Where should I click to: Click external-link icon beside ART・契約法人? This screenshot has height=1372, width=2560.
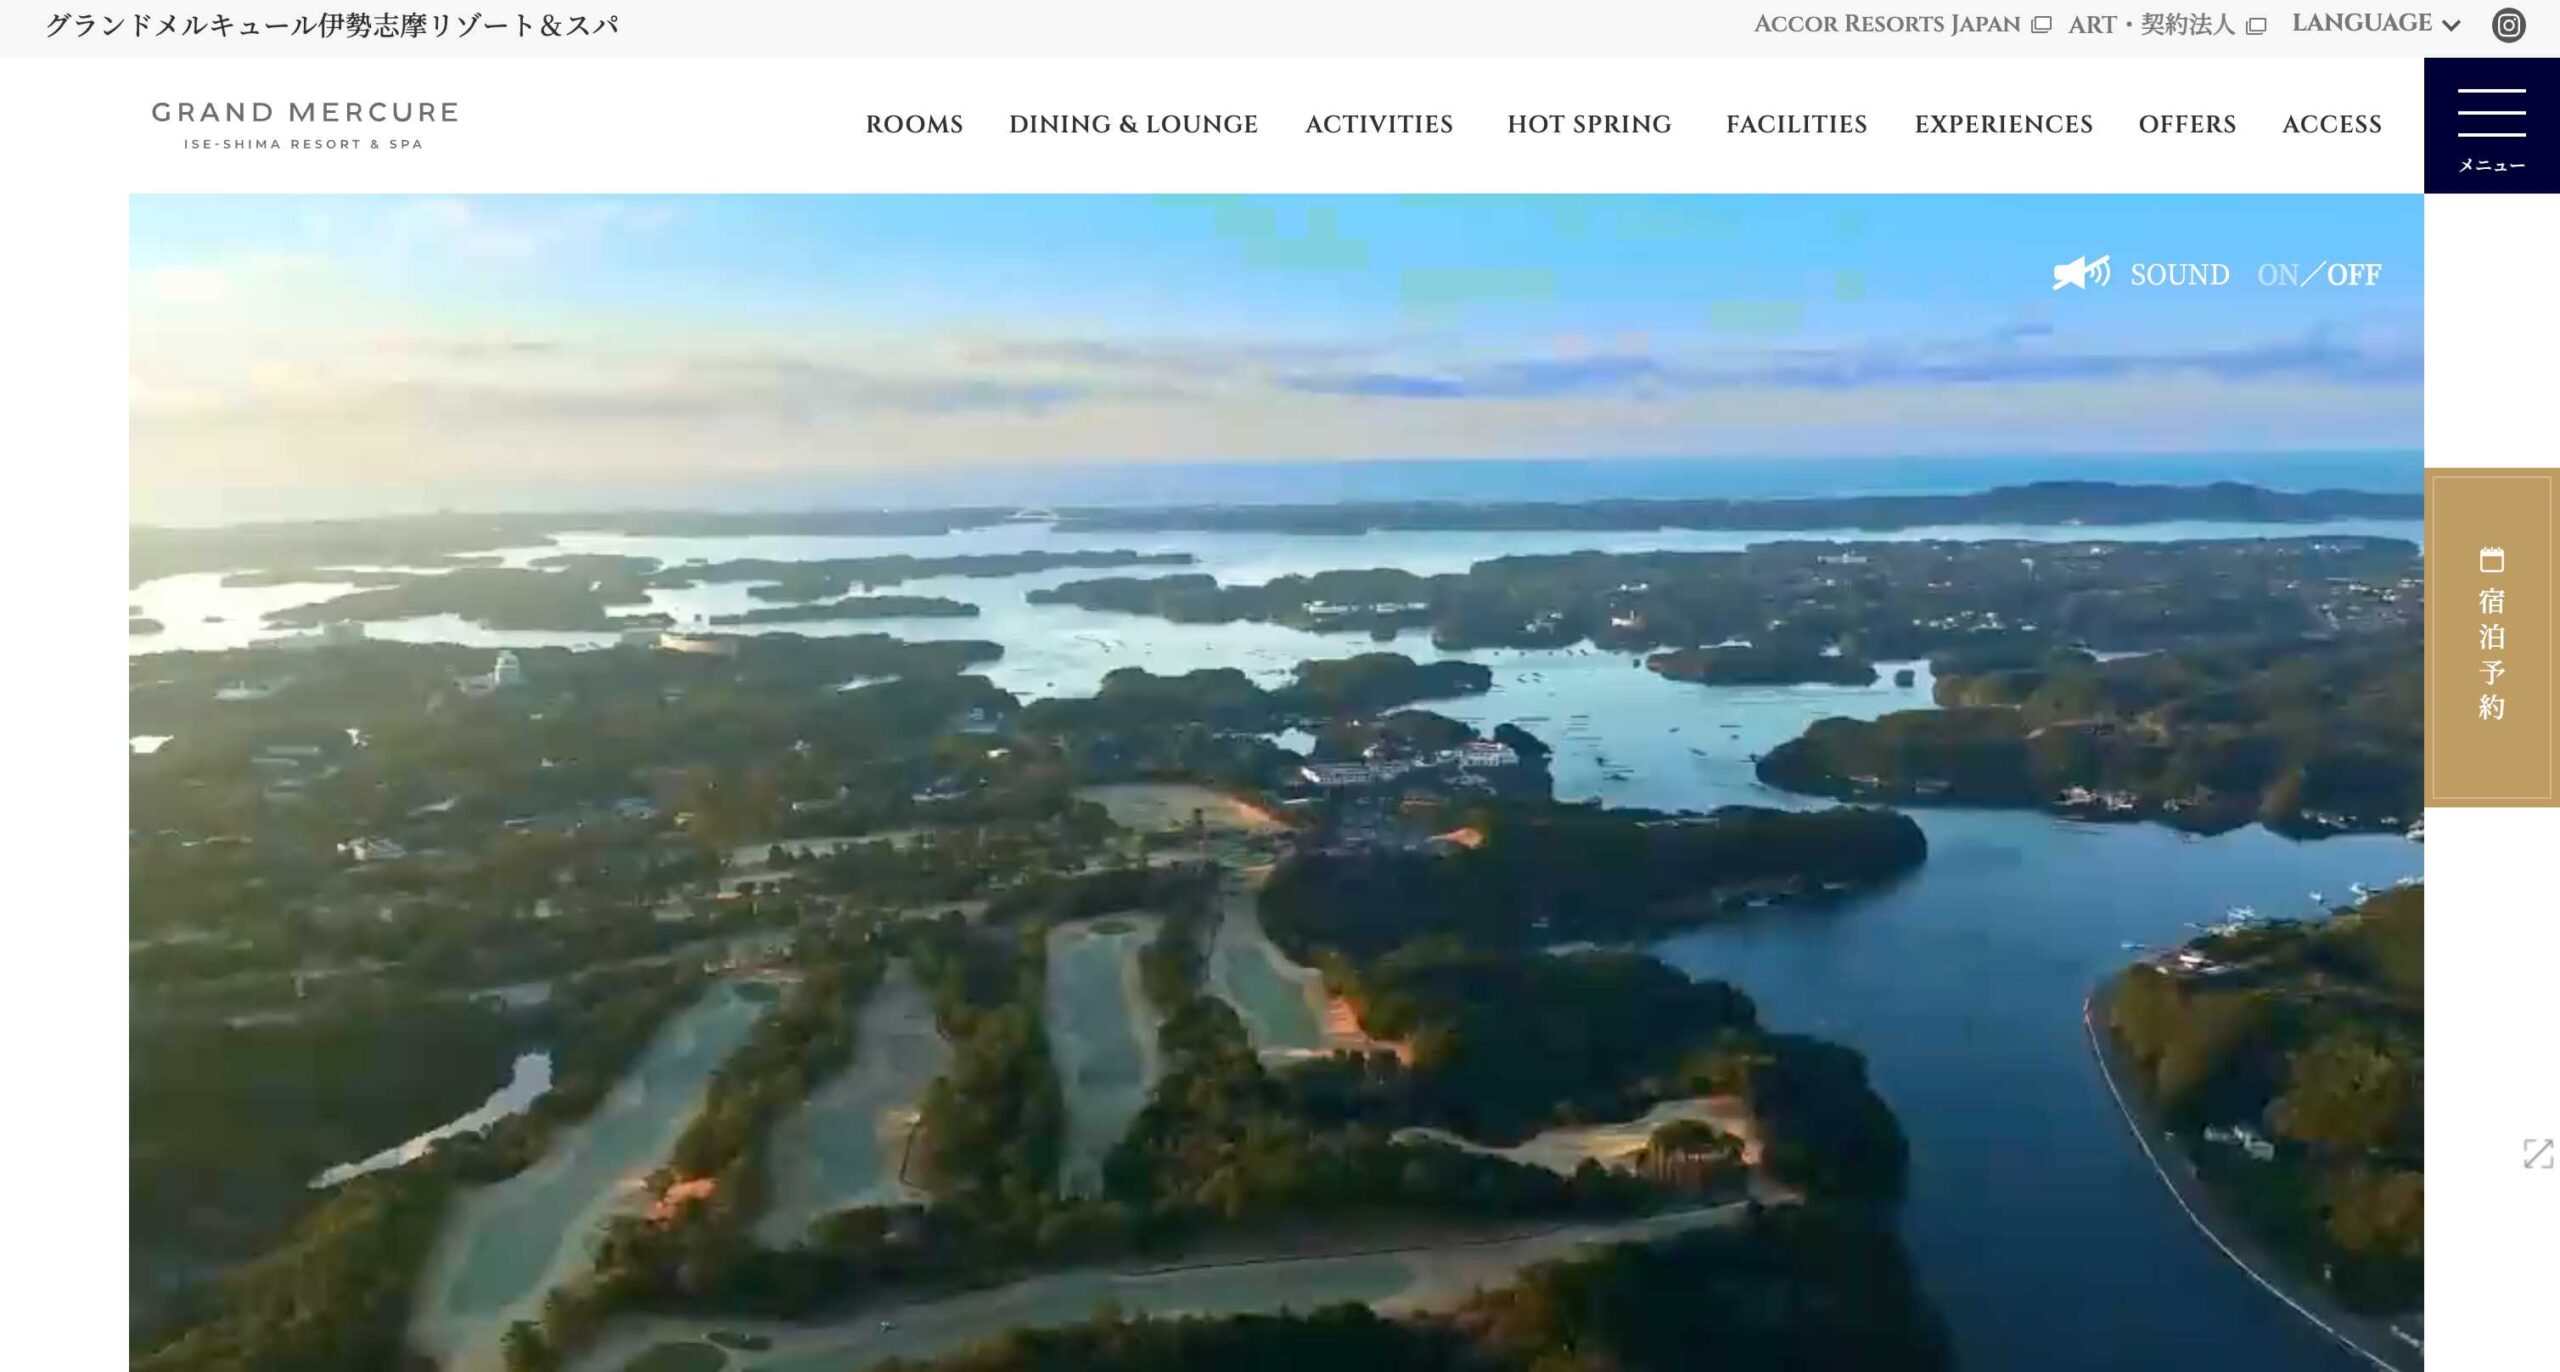[x=2256, y=26]
